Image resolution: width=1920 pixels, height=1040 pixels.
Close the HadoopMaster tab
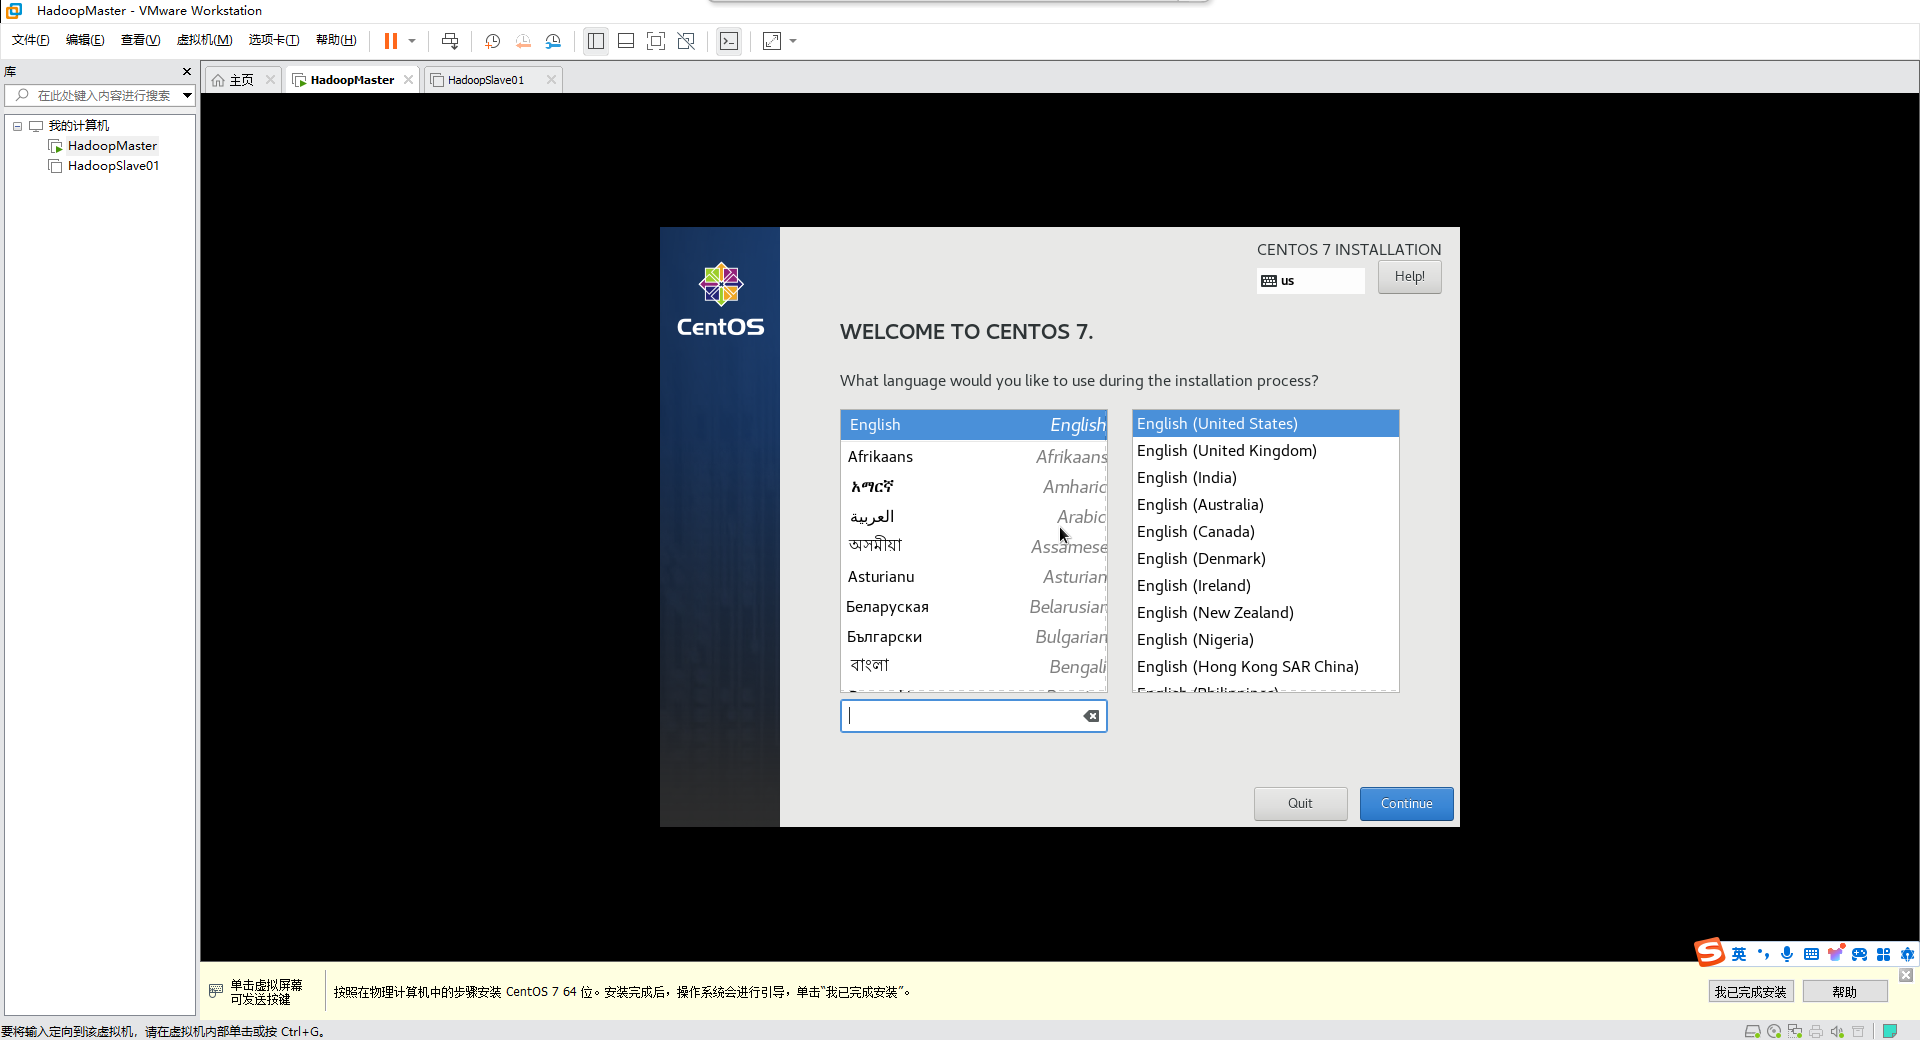click(x=409, y=80)
